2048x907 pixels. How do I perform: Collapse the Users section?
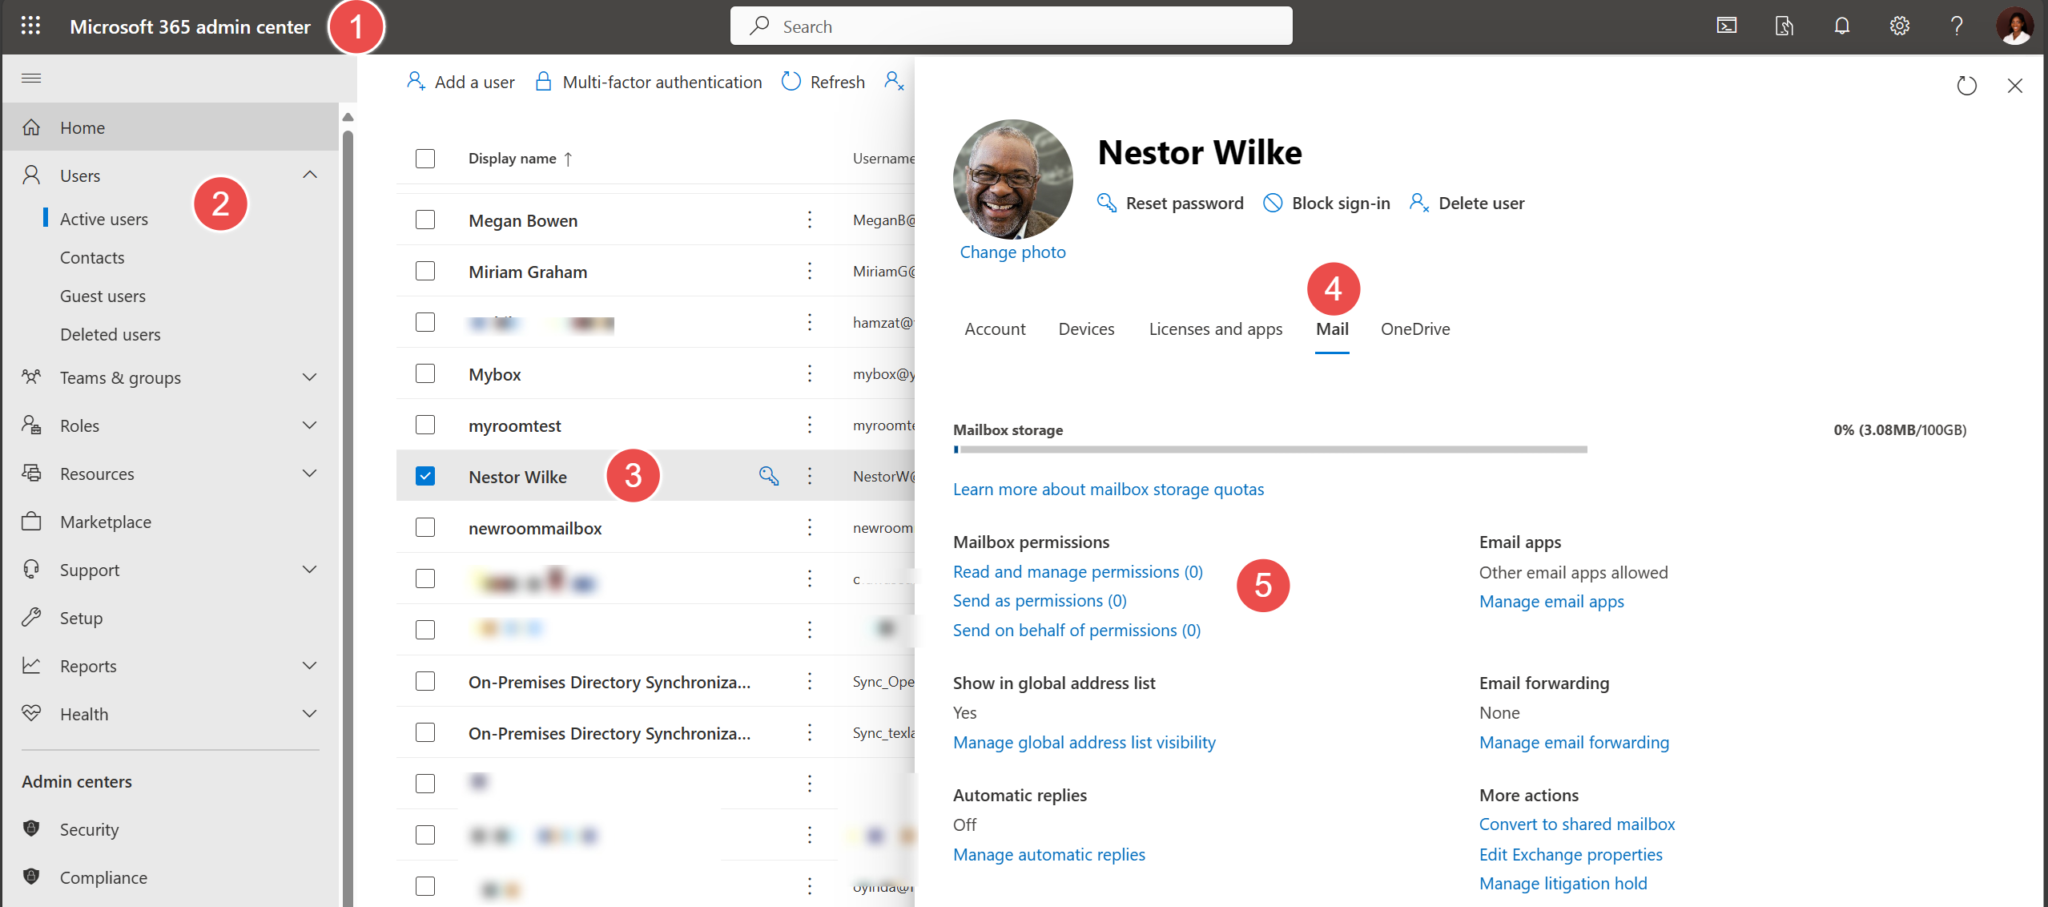click(x=309, y=174)
